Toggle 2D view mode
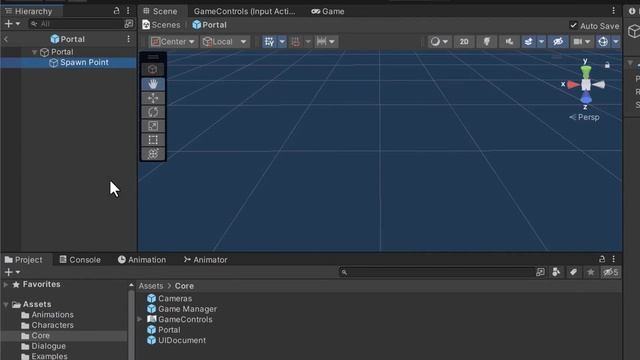Image resolution: width=640 pixels, height=360 pixels. click(464, 42)
